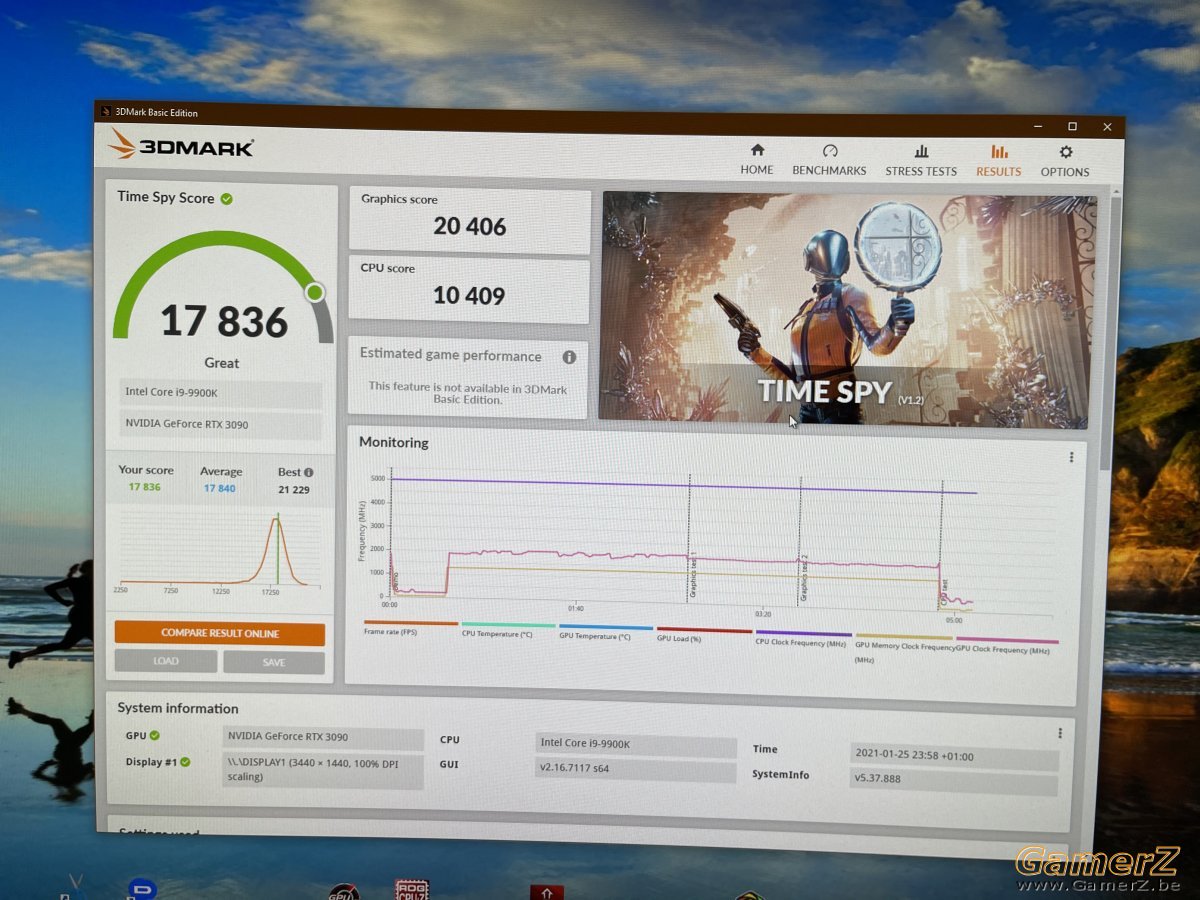Maximize the 3DMark Basic Edition window

point(1072,126)
